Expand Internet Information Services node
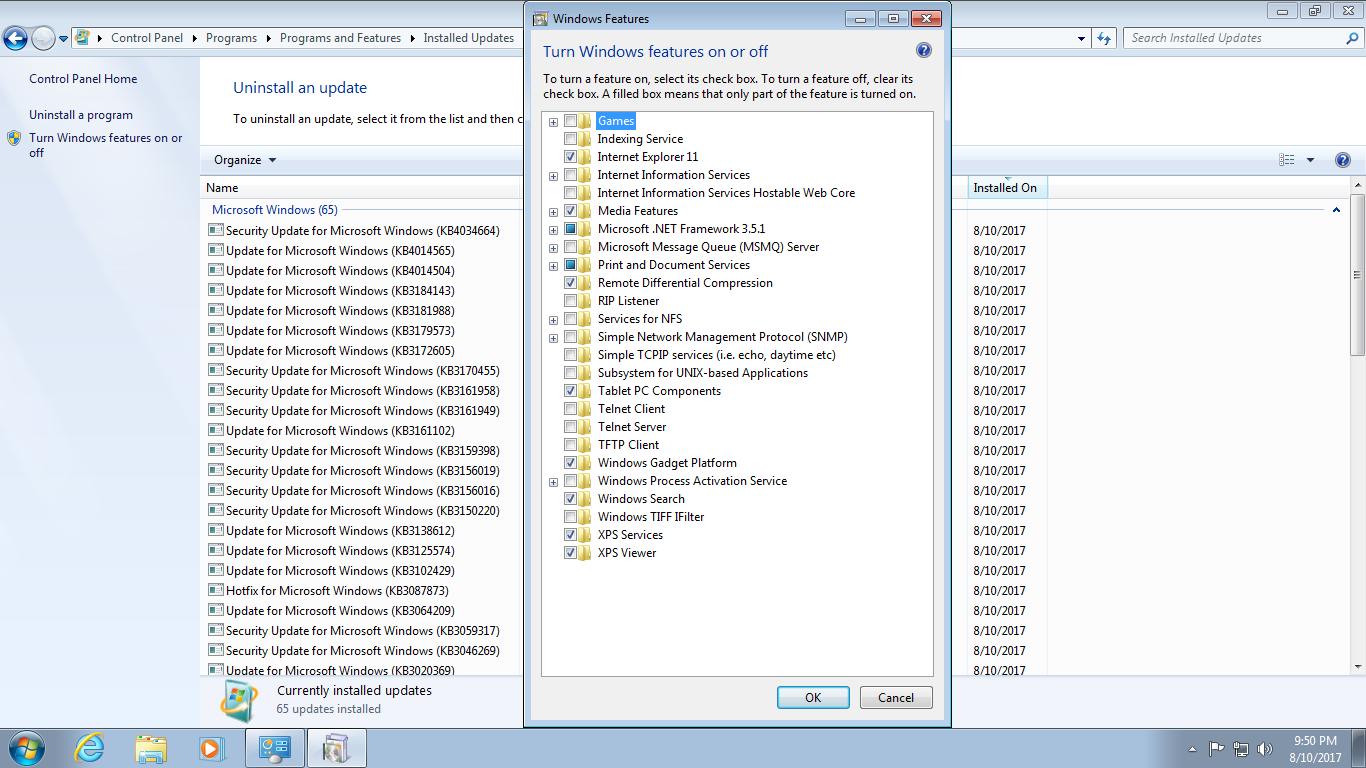The image size is (1366, 768). pos(553,176)
